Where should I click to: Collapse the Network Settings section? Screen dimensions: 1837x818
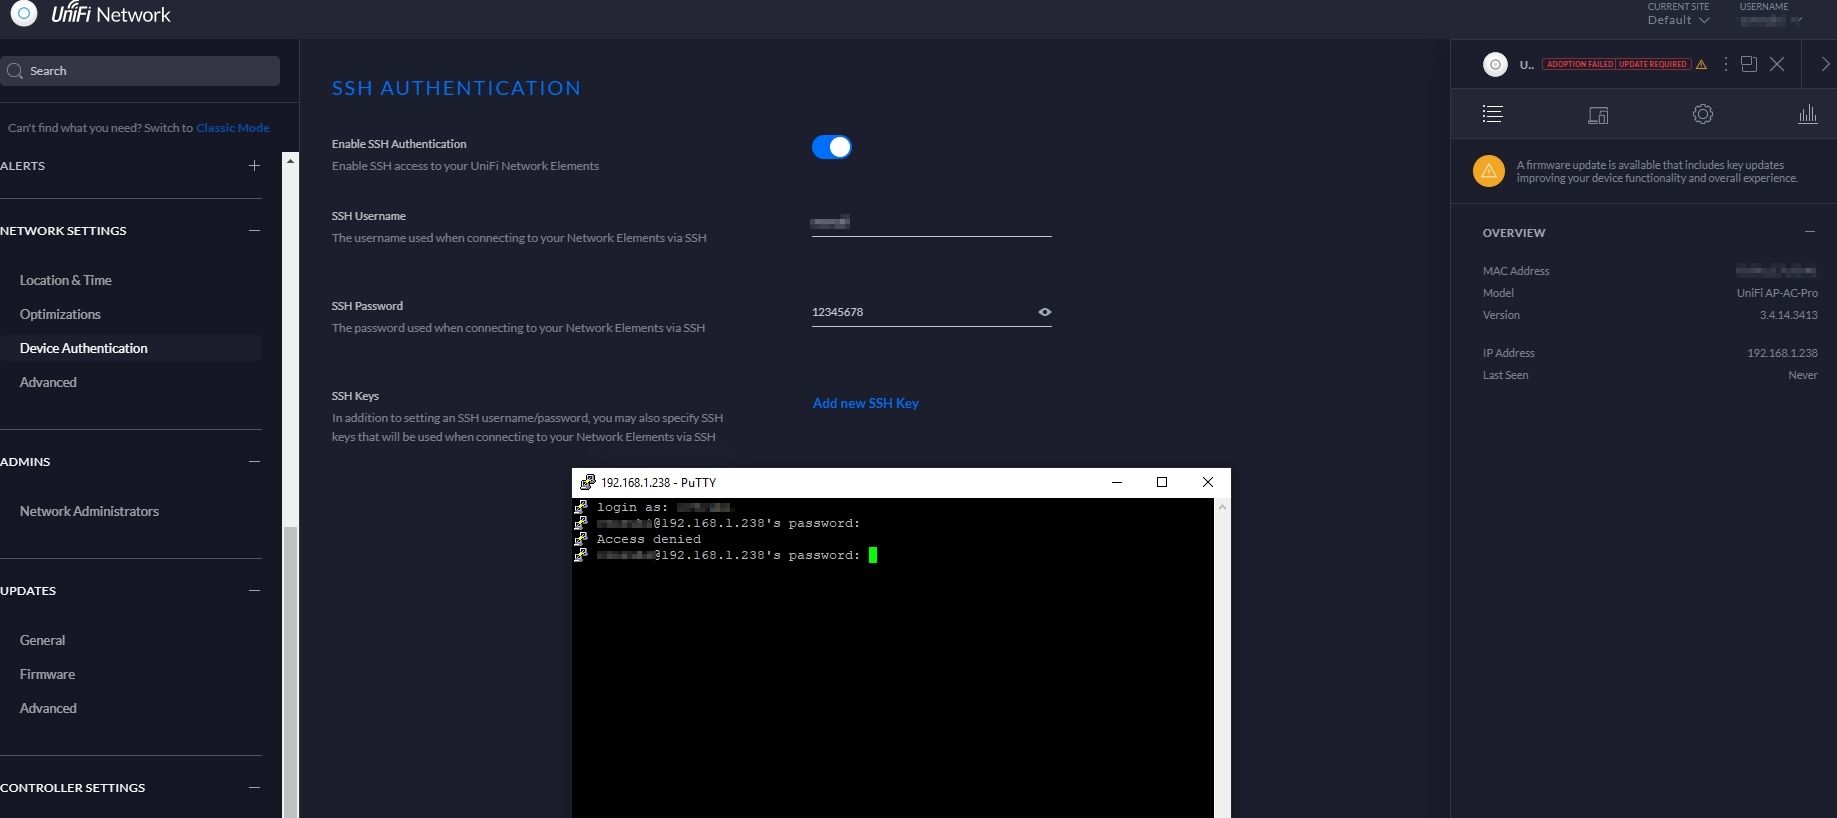[x=254, y=231]
